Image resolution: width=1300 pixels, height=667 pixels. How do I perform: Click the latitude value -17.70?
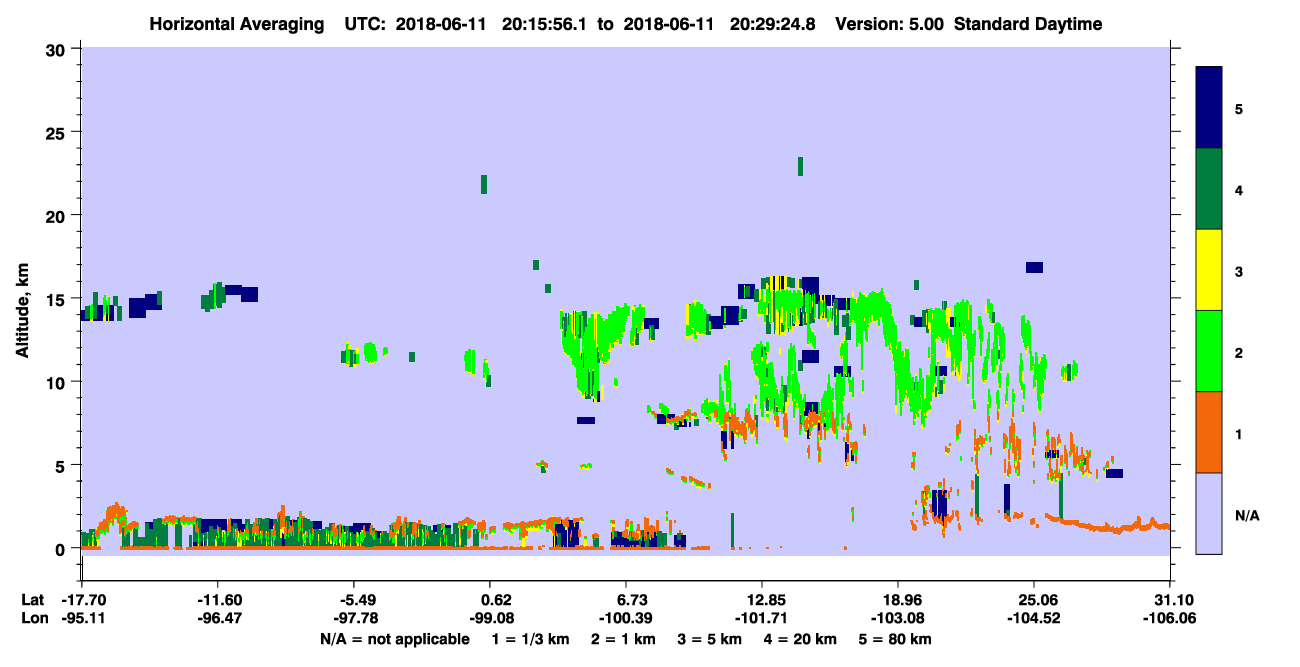point(81,600)
